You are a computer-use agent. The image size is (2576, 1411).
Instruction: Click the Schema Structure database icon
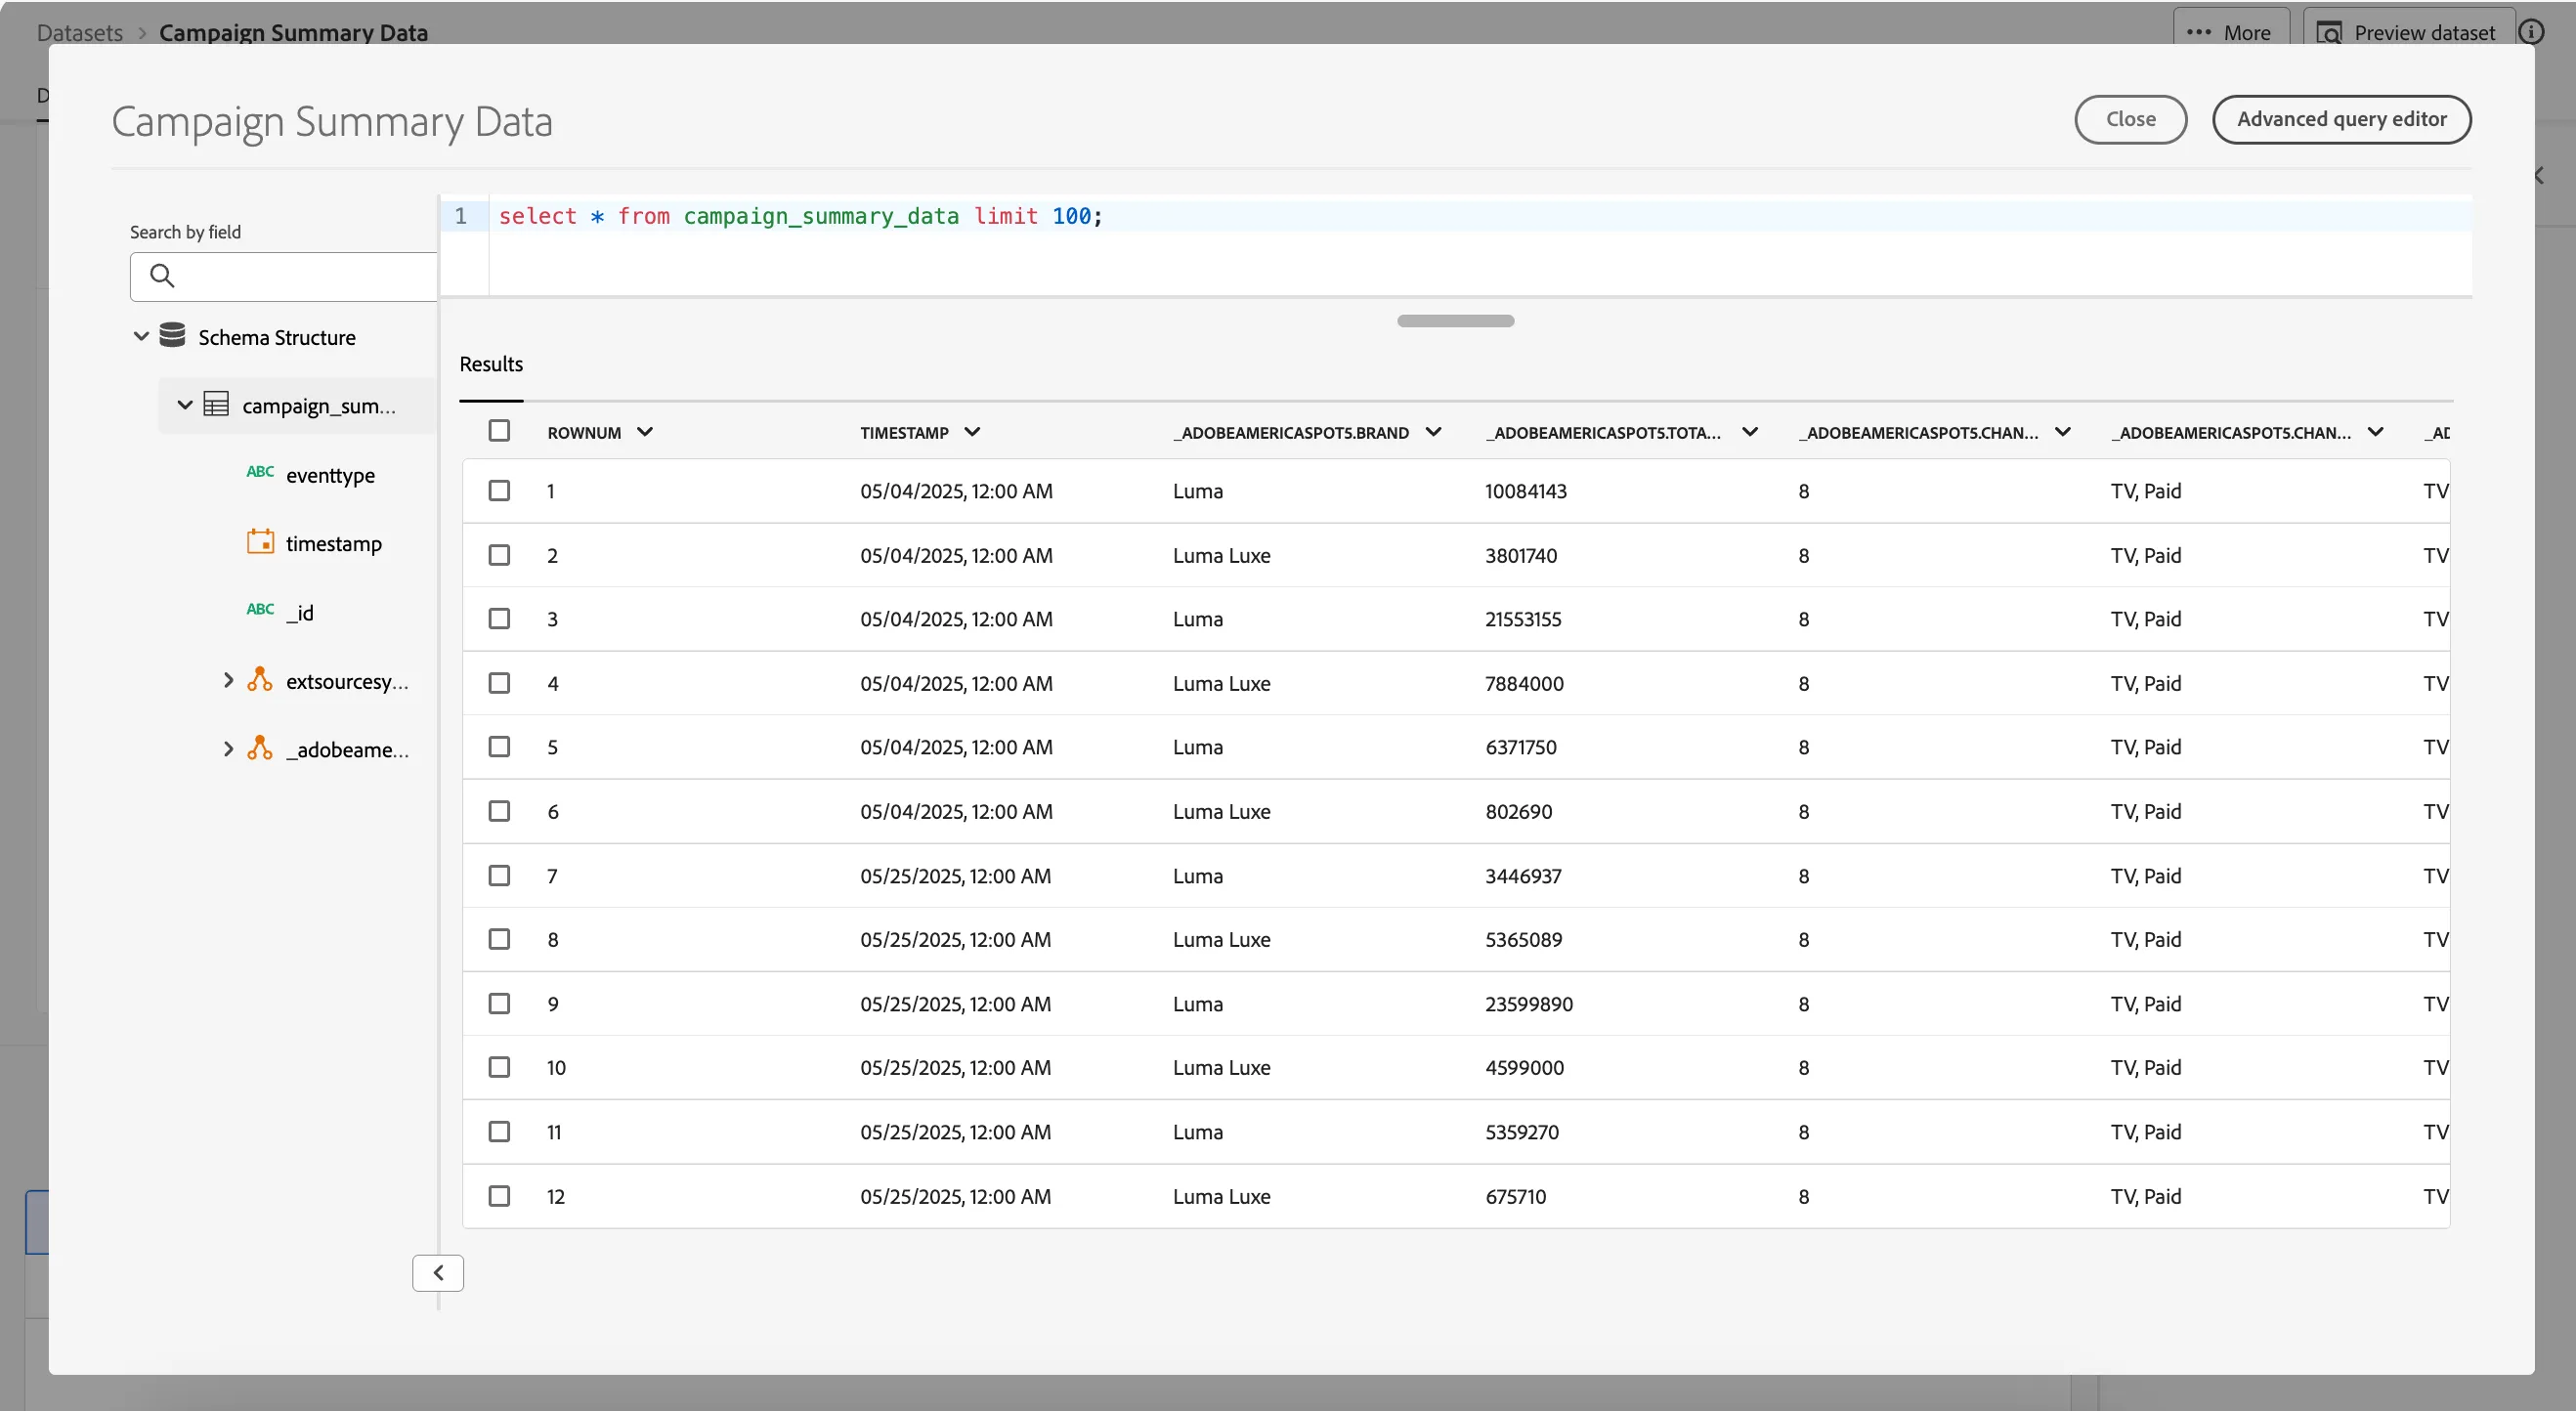pyautogui.click(x=172, y=335)
